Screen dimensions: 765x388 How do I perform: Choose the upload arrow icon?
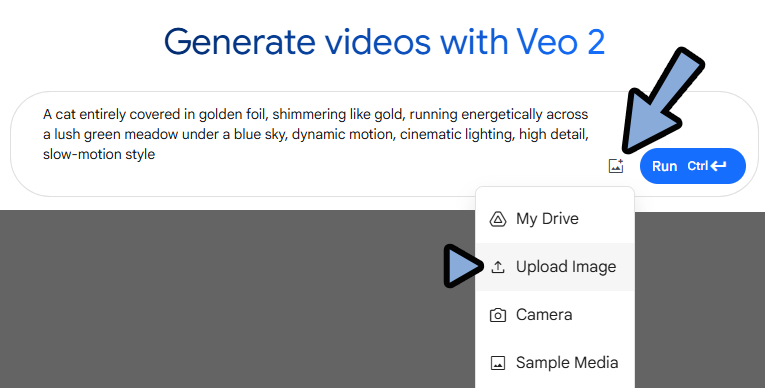click(497, 267)
